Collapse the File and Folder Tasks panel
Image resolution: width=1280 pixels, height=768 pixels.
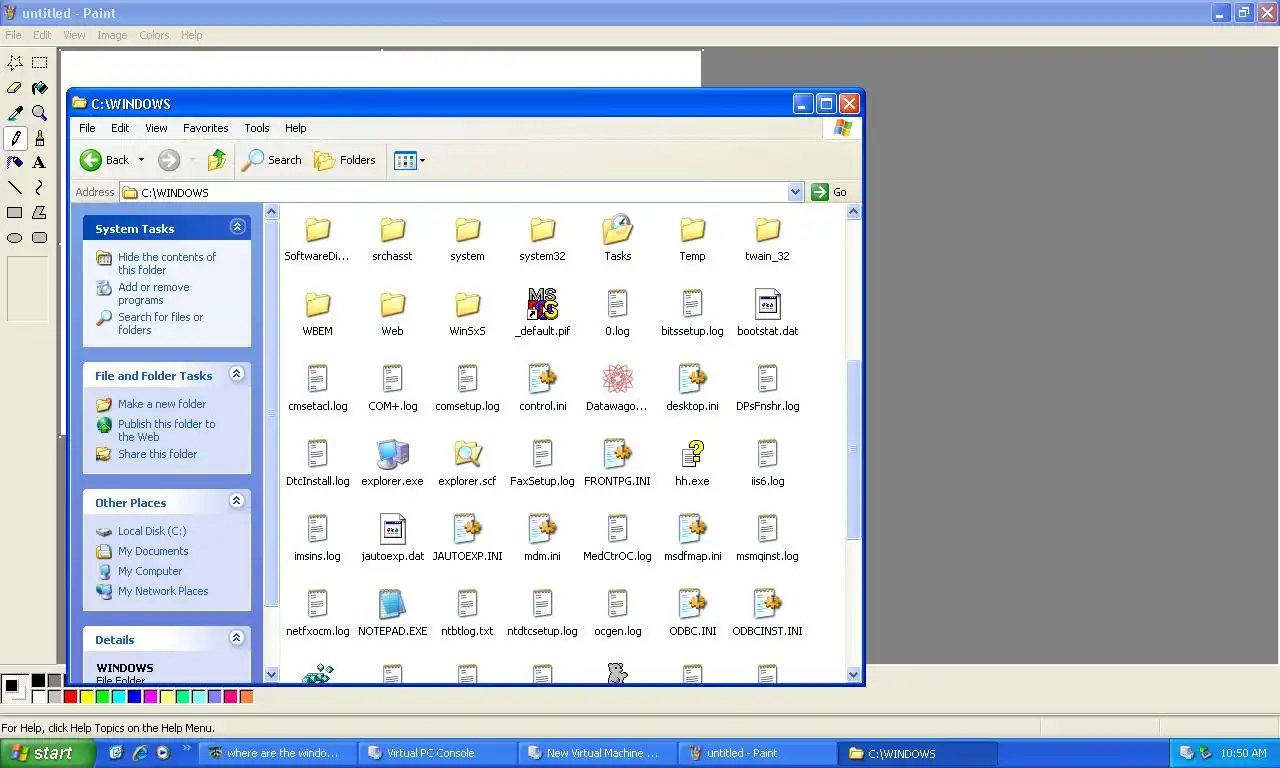[237, 374]
